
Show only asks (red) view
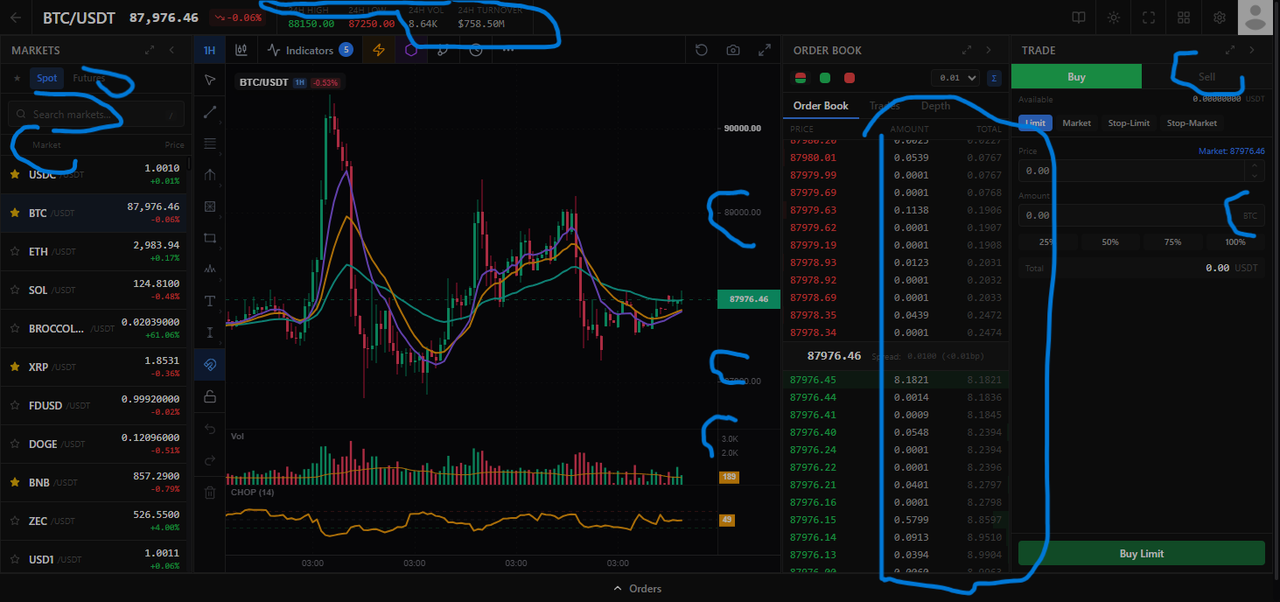pyautogui.click(x=850, y=78)
